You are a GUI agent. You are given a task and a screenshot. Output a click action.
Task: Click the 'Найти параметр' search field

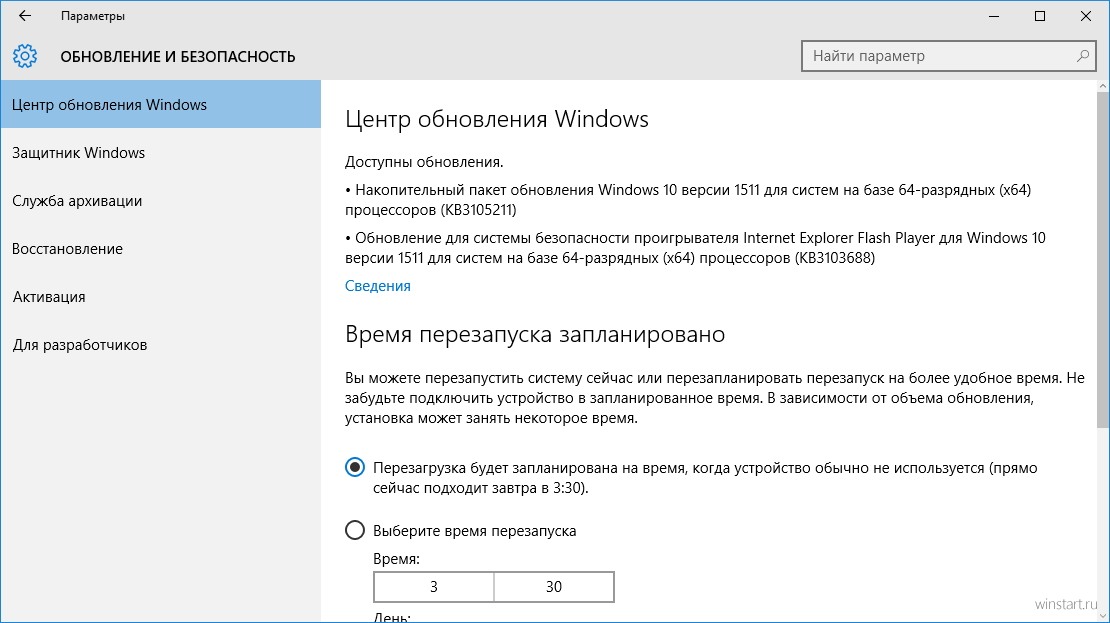(x=949, y=56)
